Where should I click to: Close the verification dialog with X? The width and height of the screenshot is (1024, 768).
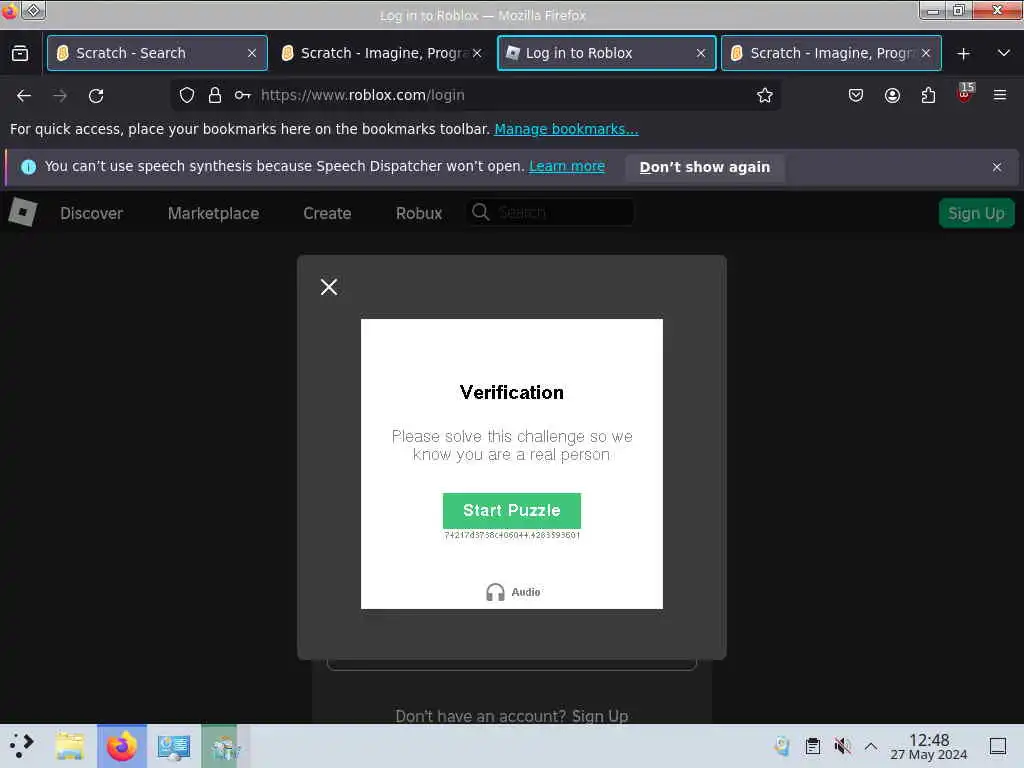coord(329,287)
